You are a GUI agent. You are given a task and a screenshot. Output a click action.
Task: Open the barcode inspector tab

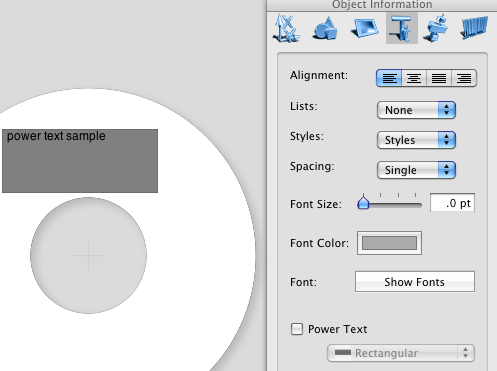[474, 28]
